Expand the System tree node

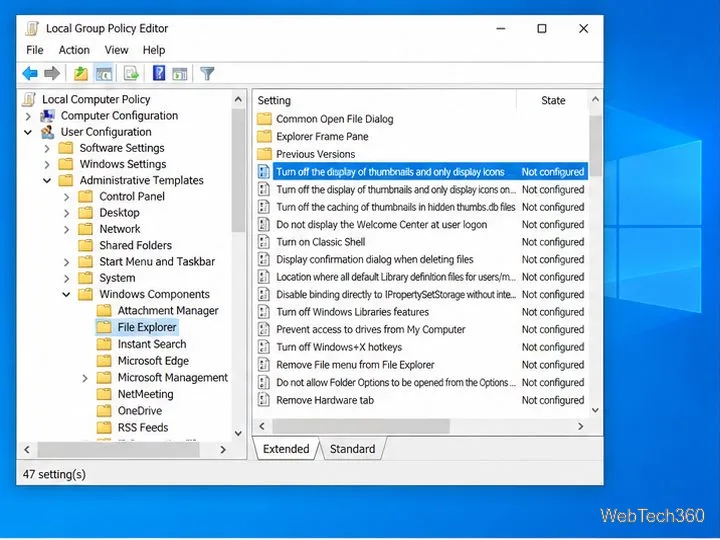(67, 278)
